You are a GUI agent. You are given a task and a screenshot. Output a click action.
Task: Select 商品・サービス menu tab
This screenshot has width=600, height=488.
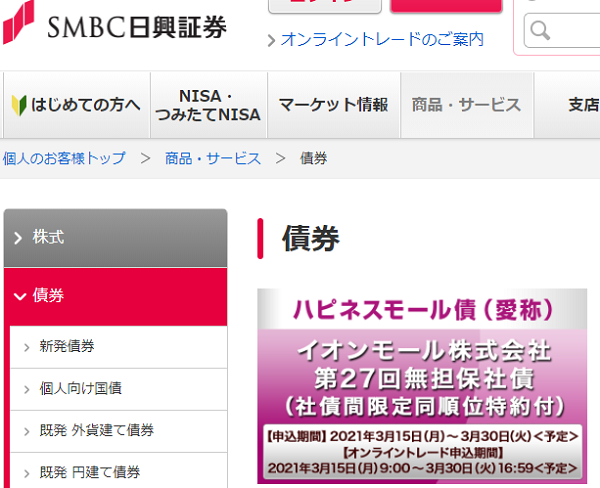click(466, 105)
